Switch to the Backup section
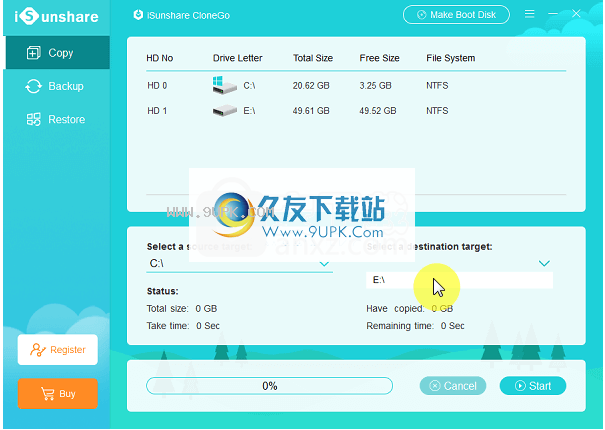 57,86
